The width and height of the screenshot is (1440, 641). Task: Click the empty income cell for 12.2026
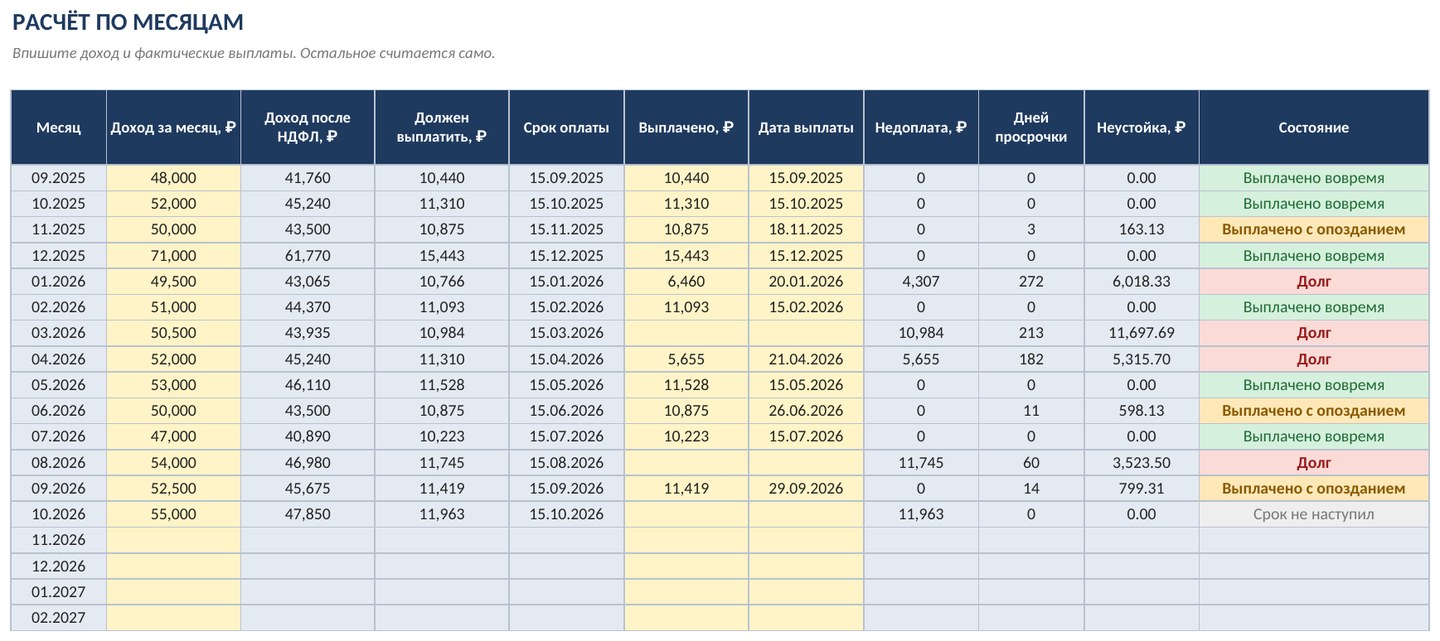[x=173, y=566]
